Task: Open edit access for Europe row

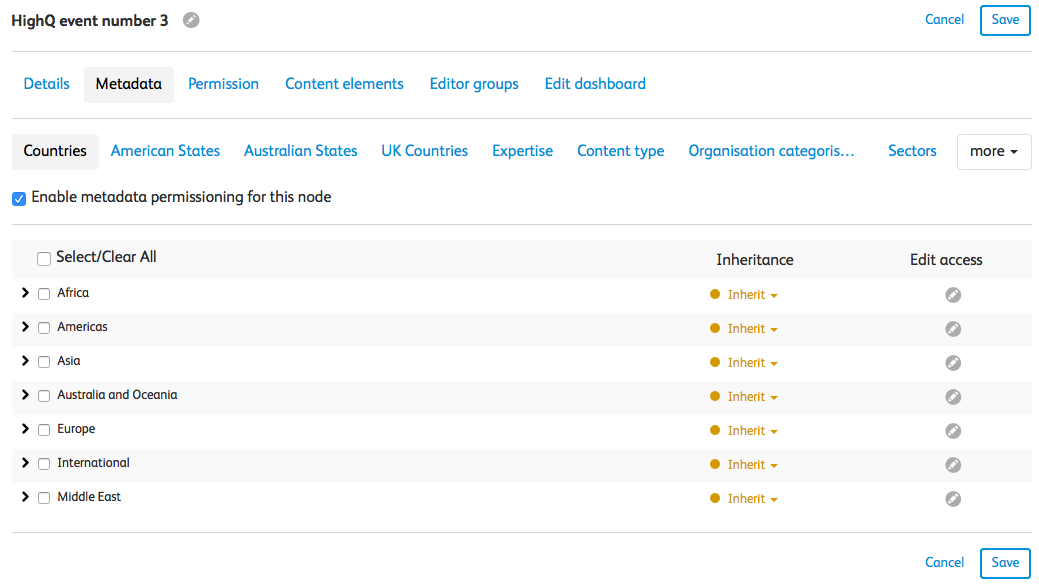Action: tap(953, 431)
